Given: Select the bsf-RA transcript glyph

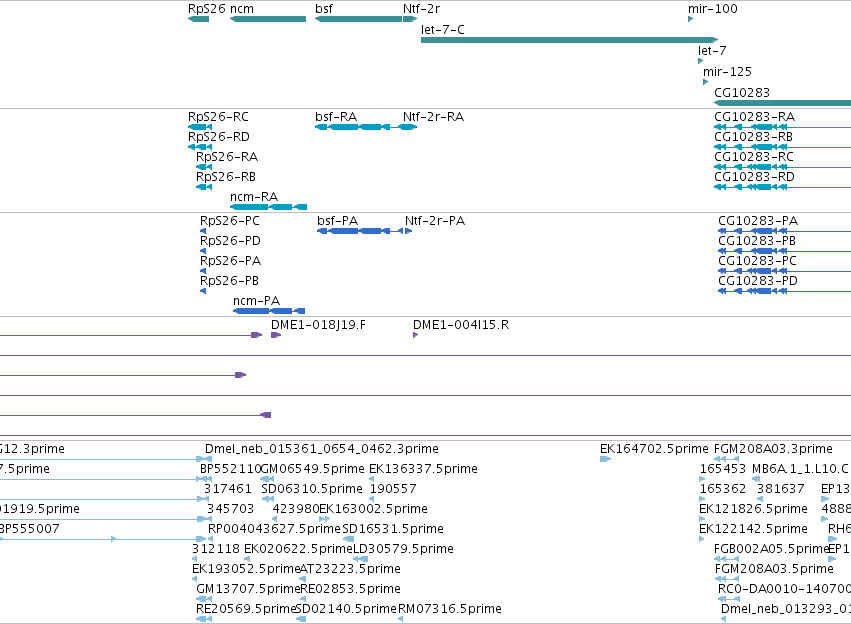Looking at the screenshot, I should [352, 127].
